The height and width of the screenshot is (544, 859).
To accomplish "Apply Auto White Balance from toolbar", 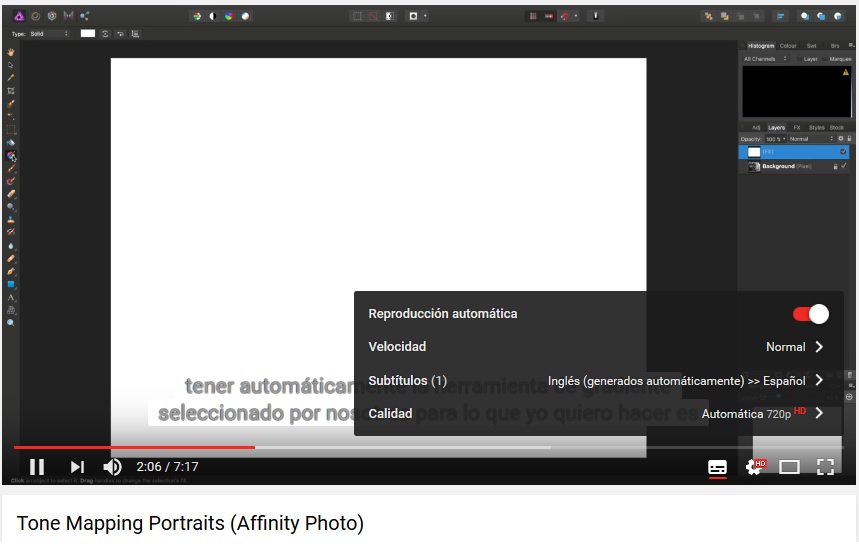I will (x=245, y=16).
